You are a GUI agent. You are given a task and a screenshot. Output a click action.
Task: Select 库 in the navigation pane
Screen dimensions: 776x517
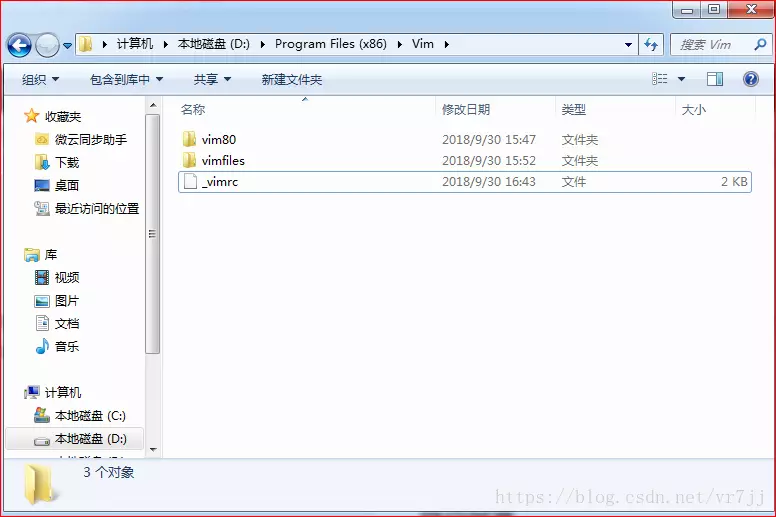pyautogui.click(x=51, y=254)
